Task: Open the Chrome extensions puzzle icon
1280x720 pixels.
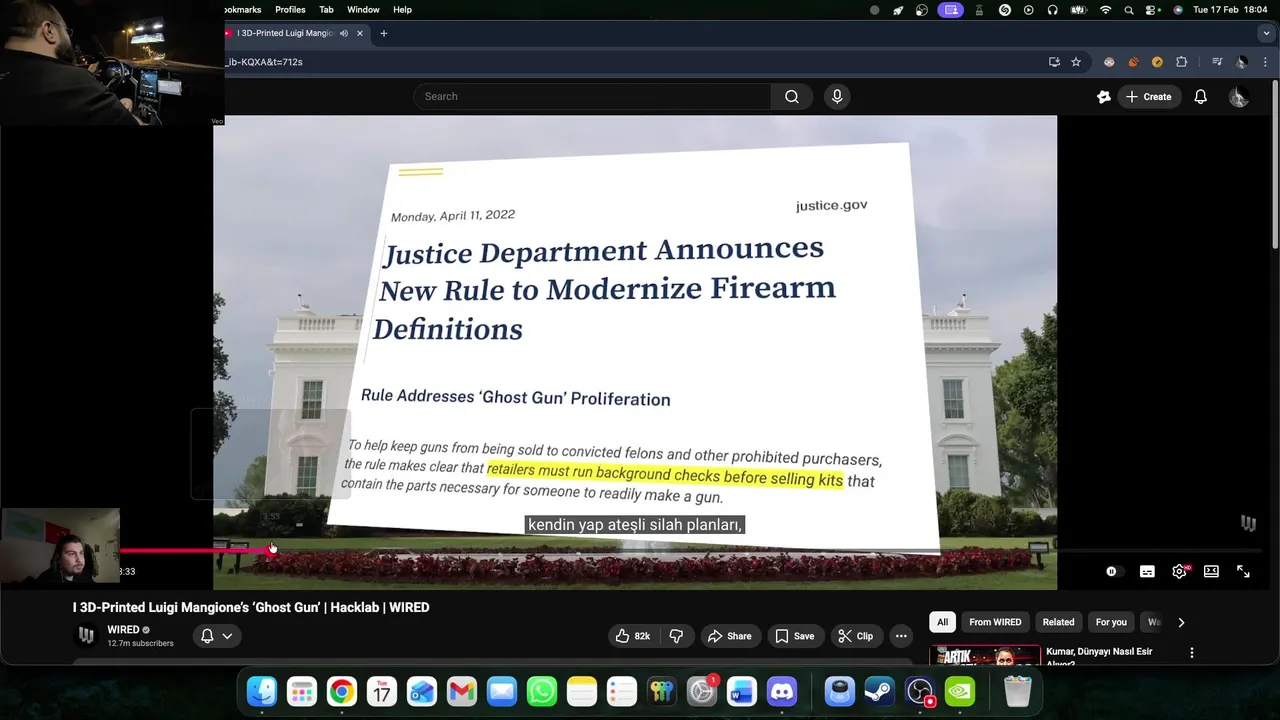Action: tap(1181, 62)
